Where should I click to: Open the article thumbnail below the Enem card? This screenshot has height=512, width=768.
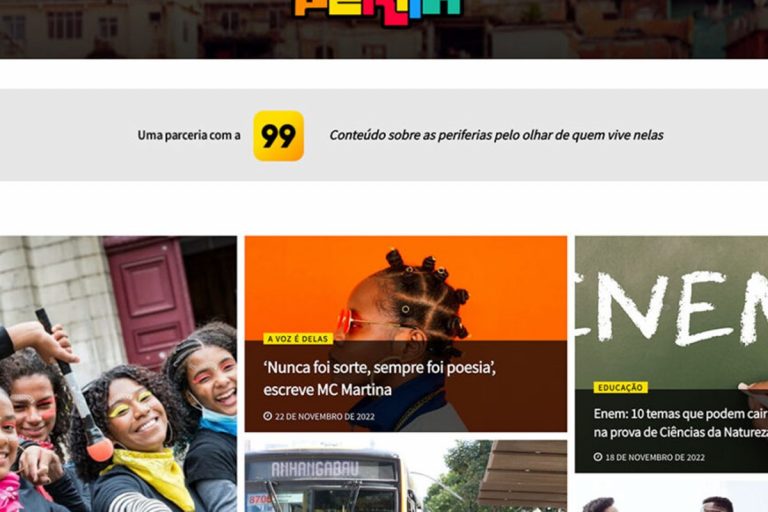click(x=672, y=497)
